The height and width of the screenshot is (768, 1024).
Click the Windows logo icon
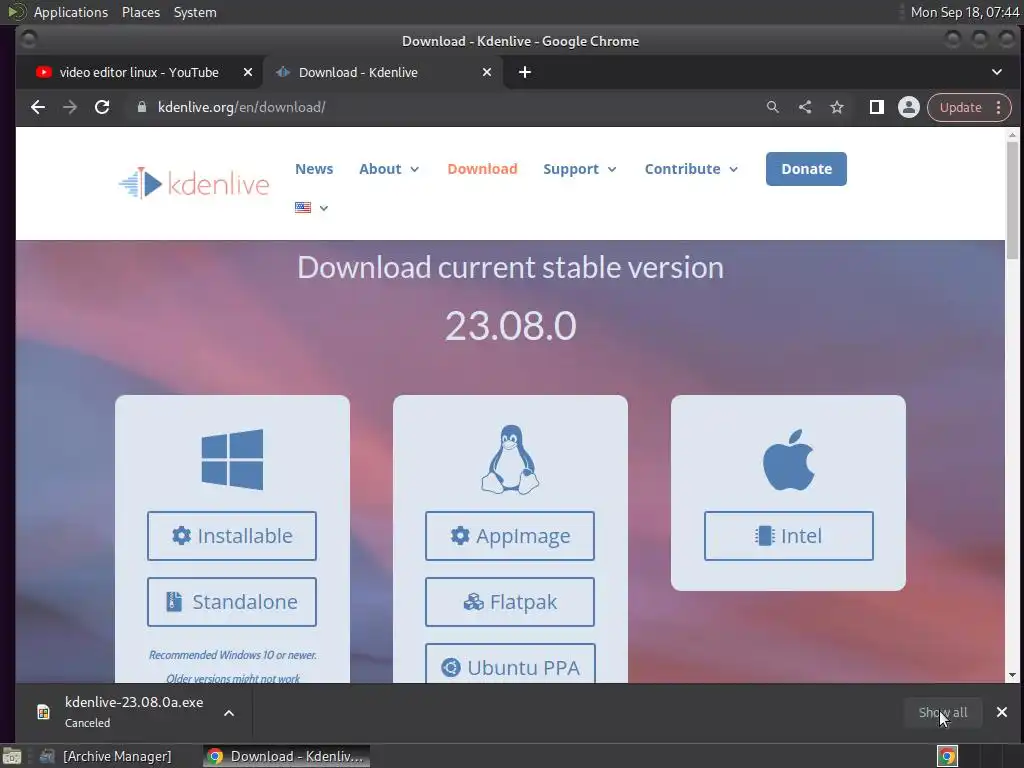(x=232, y=459)
